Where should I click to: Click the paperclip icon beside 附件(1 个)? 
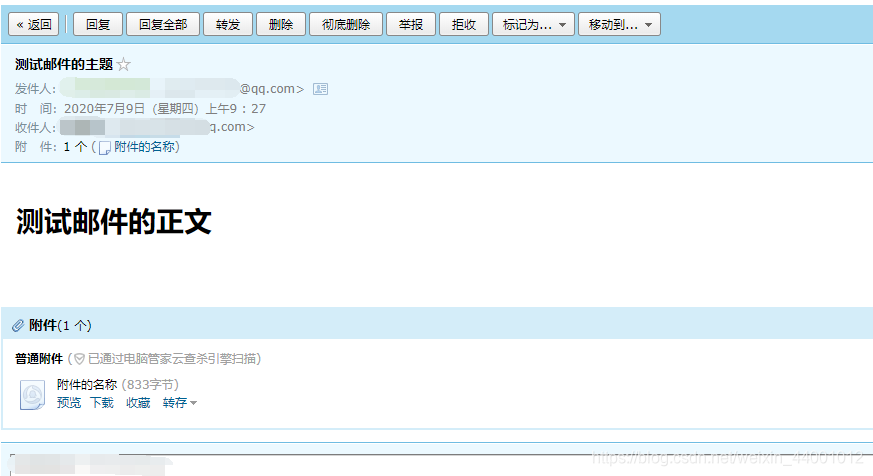pyautogui.click(x=18, y=325)
